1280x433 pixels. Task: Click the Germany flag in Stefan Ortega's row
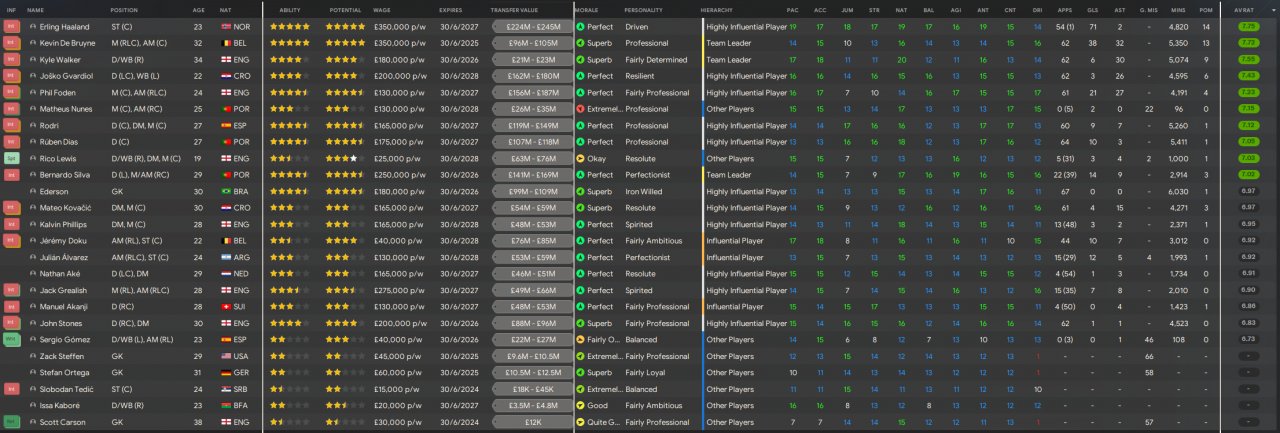click(x=225, y=373)
